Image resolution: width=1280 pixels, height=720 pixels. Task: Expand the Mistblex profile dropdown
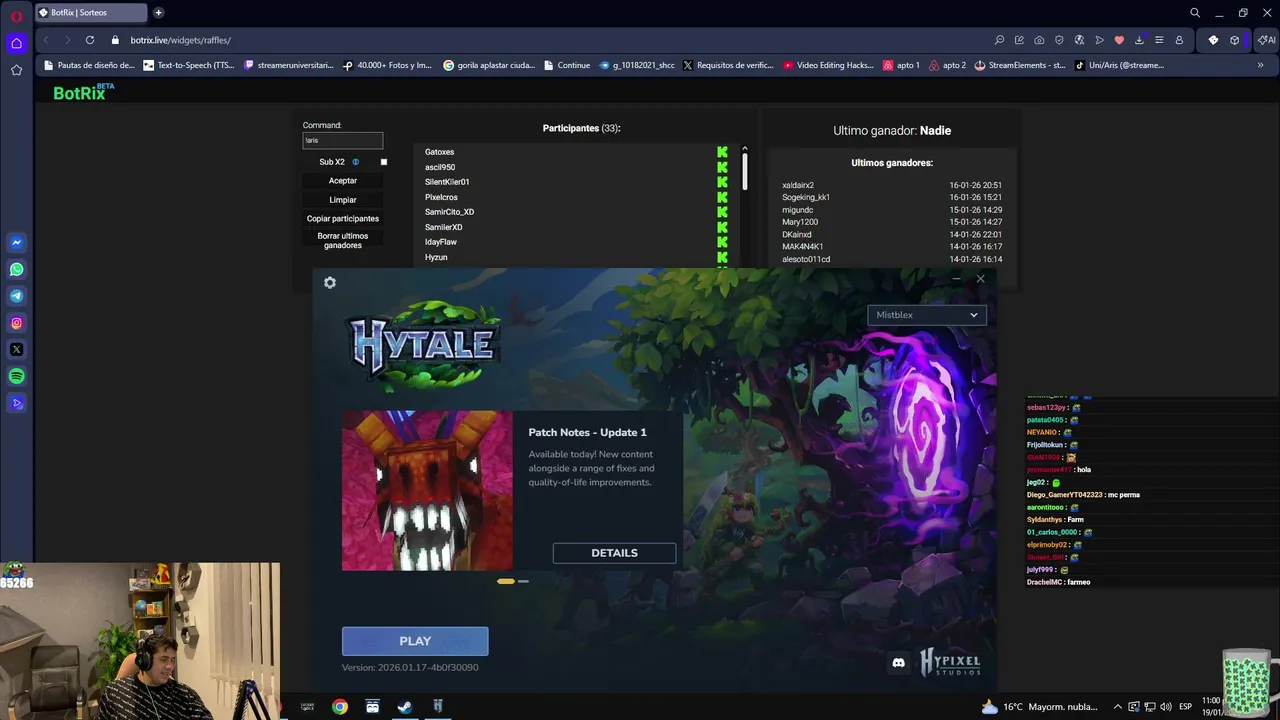pos(927,315)
